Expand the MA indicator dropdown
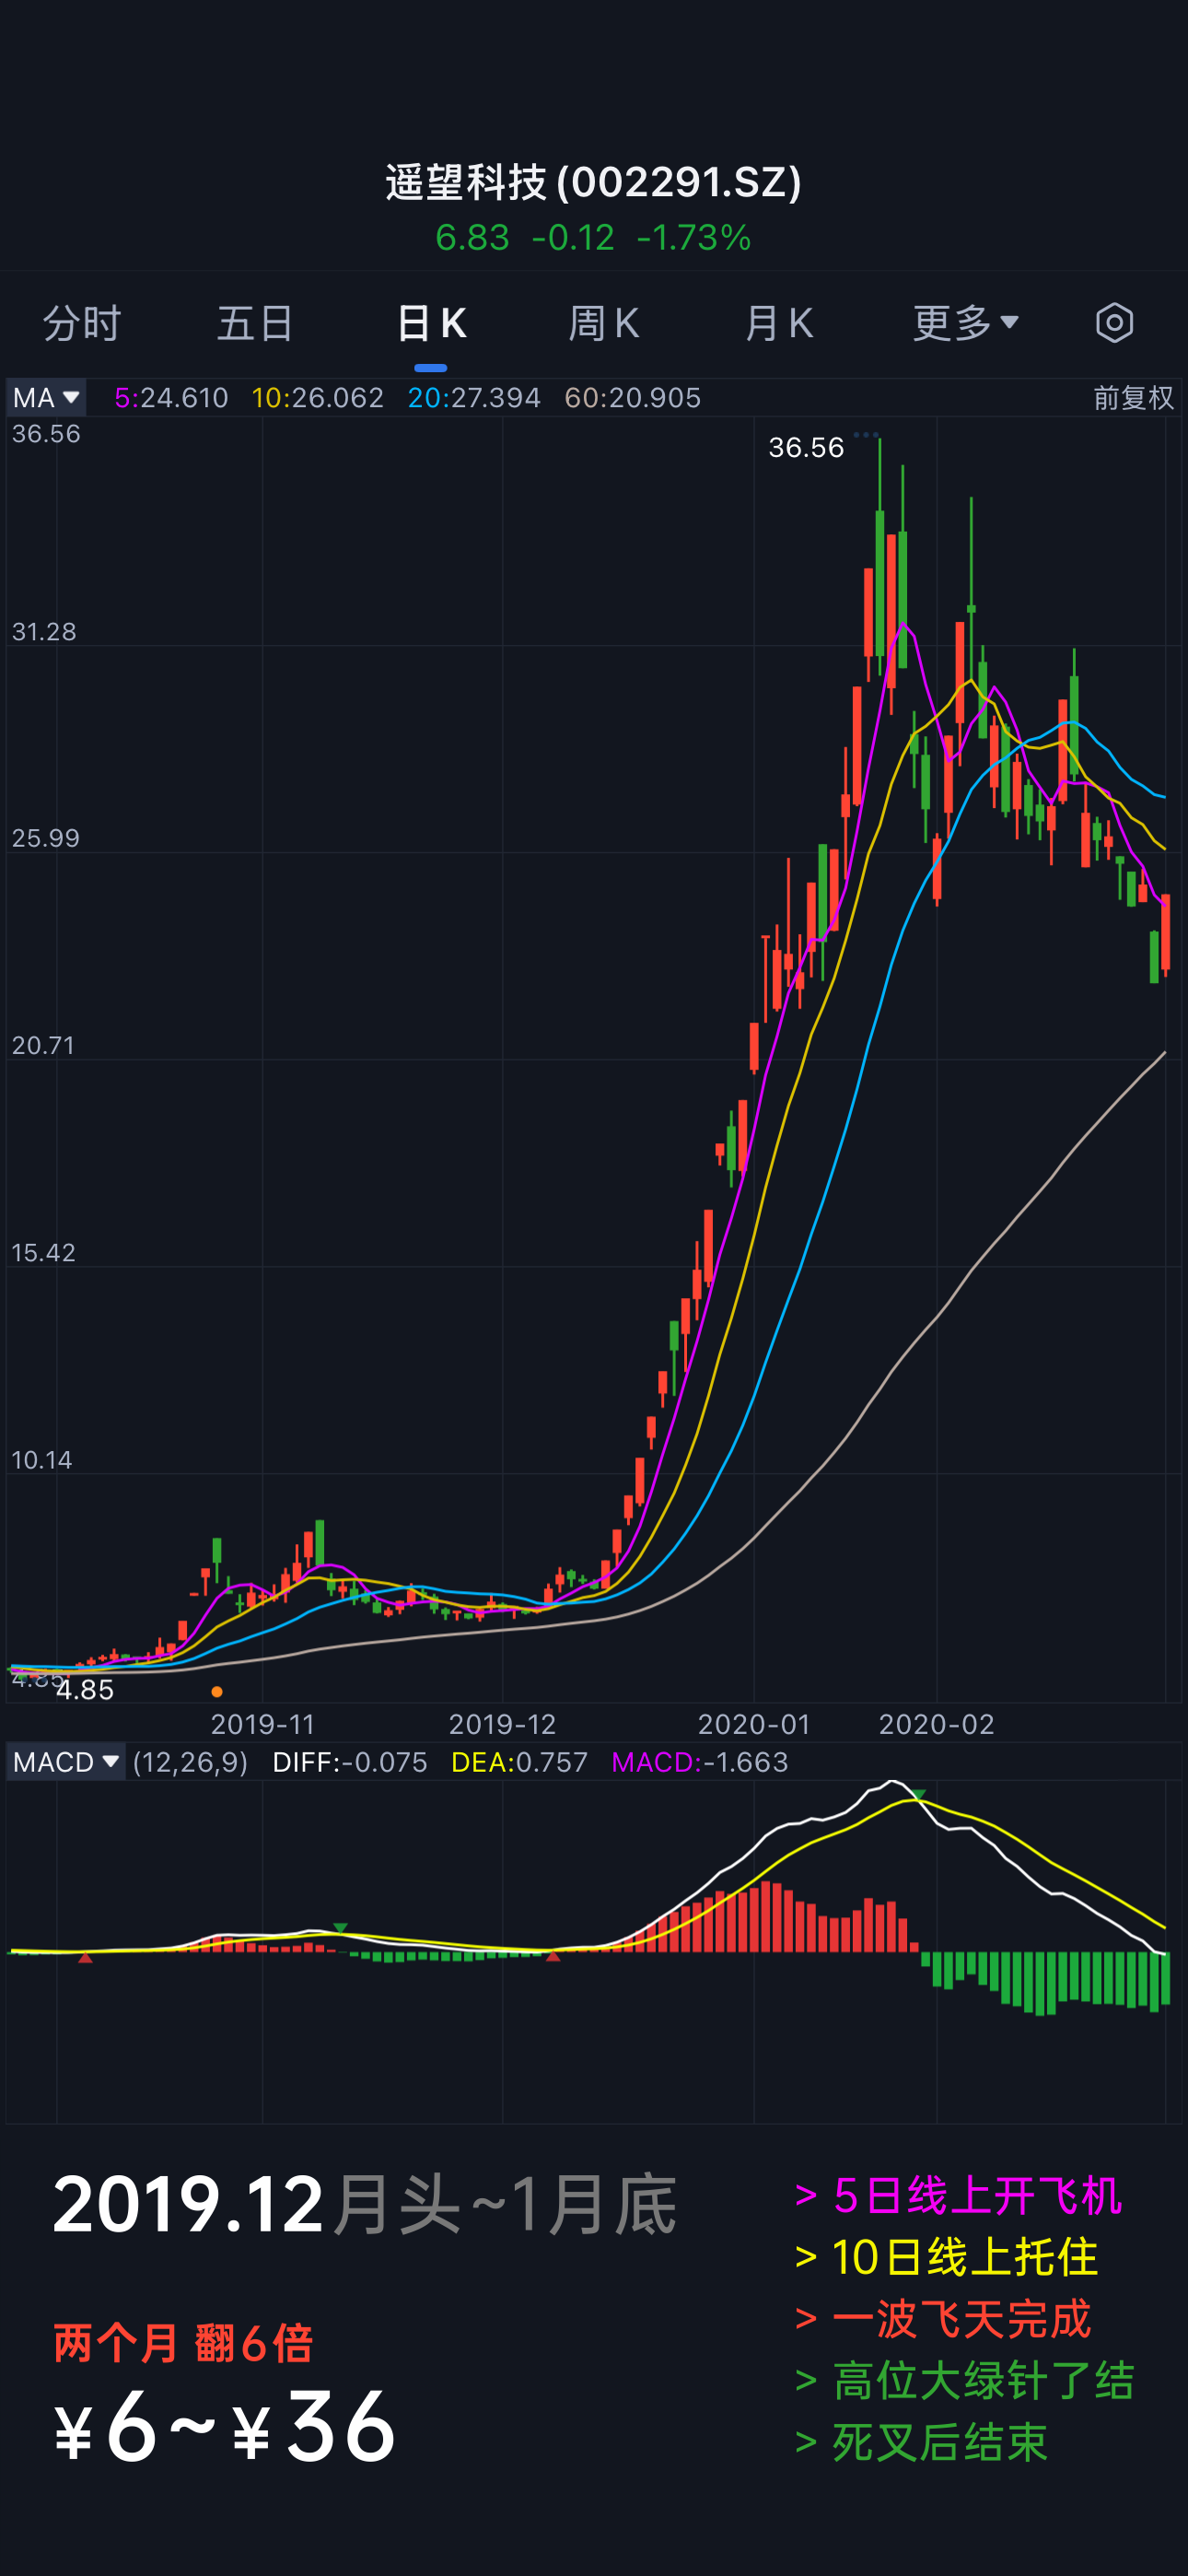This screenshot has height=2576, width=1188. (46, 398)
